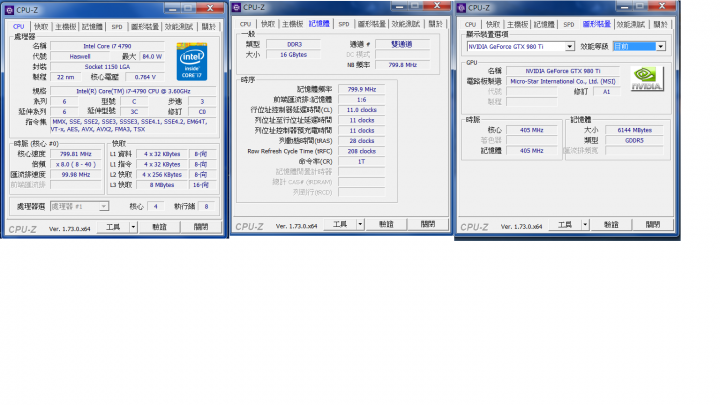The width and height of the screenshot is (720, 405).
Task: Switch to 快取 tab in processor window
Action: click(41, 27)
